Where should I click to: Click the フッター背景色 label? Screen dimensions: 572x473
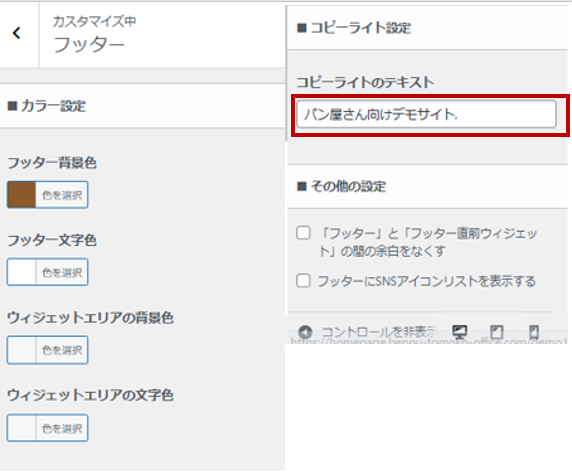tap(52, 163)
